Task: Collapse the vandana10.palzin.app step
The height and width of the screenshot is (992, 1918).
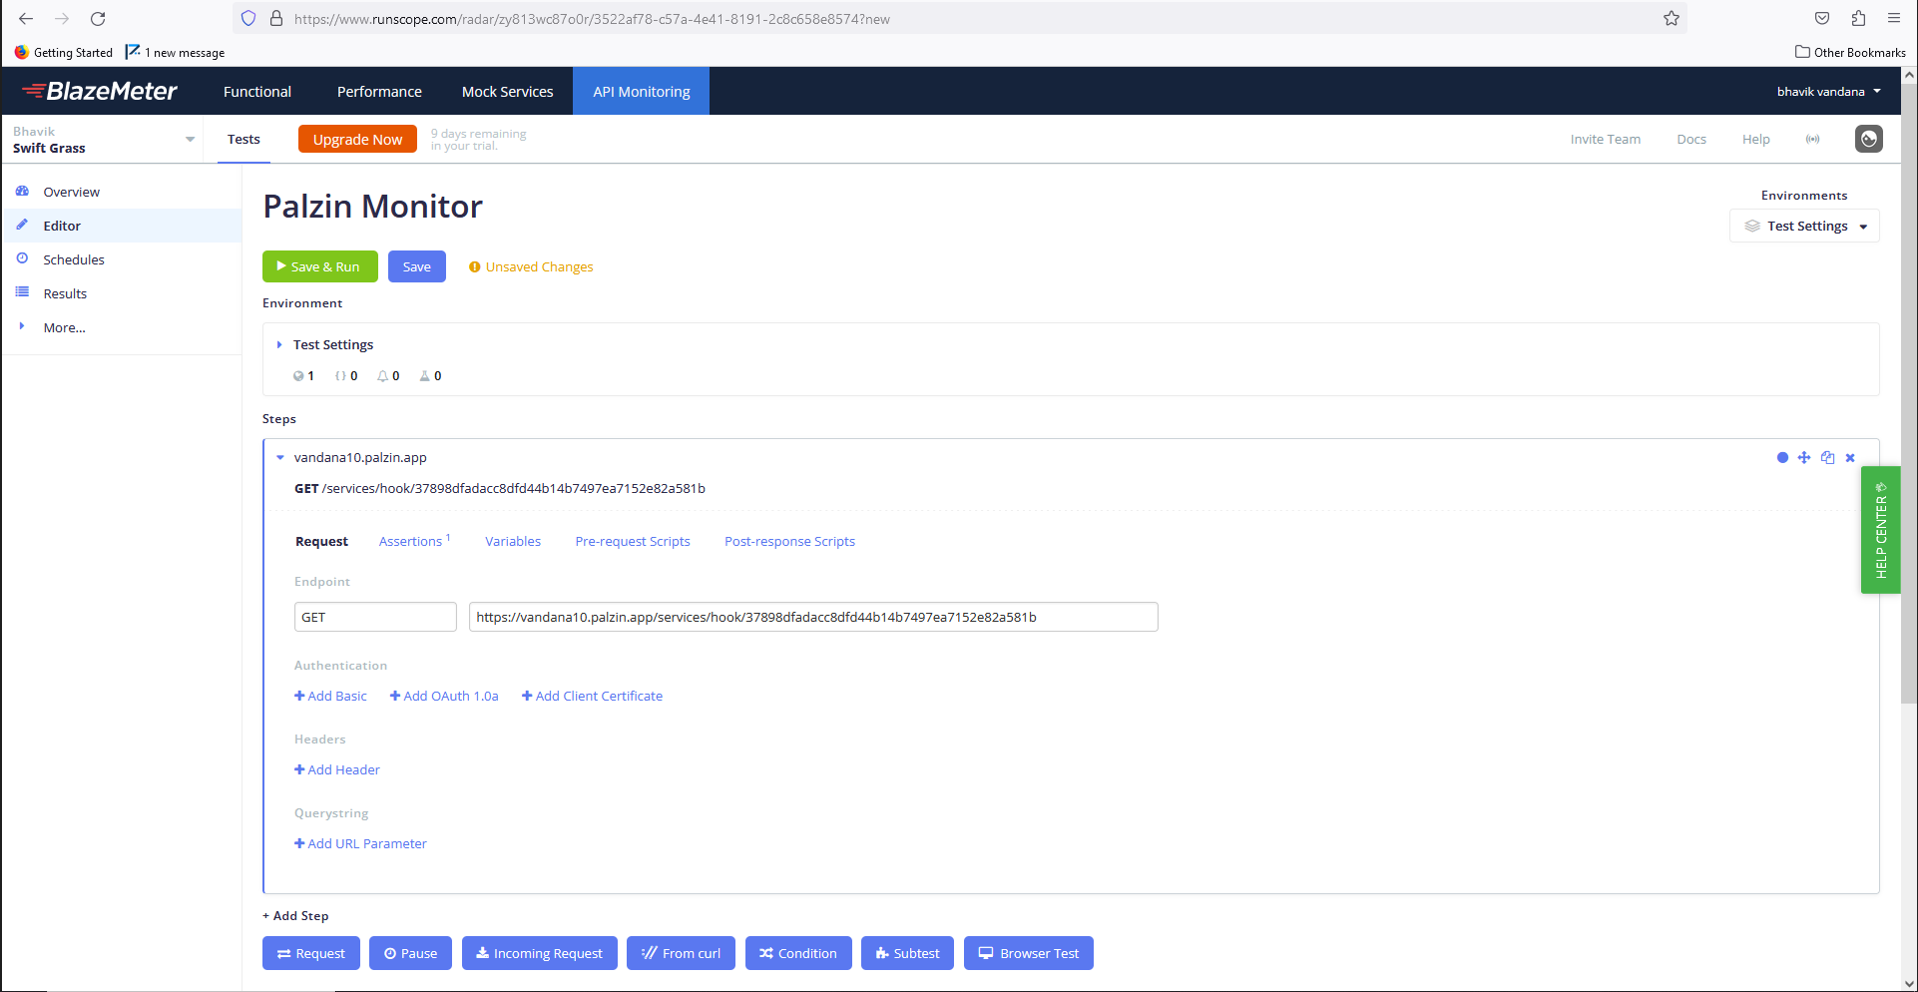Action: 280,458
